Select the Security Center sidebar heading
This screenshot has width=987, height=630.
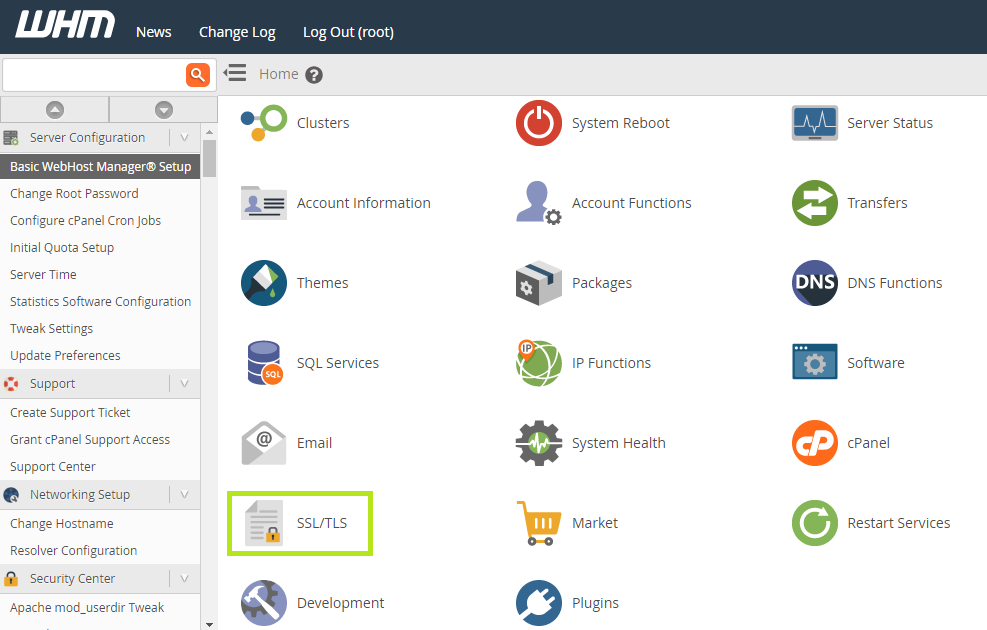point(72,578)
